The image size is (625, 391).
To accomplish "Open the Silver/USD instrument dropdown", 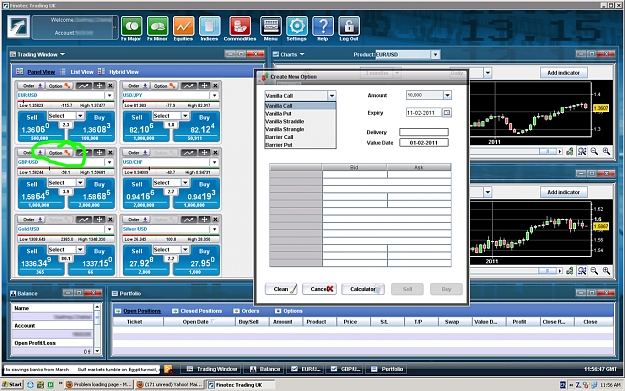I will 214,229.
